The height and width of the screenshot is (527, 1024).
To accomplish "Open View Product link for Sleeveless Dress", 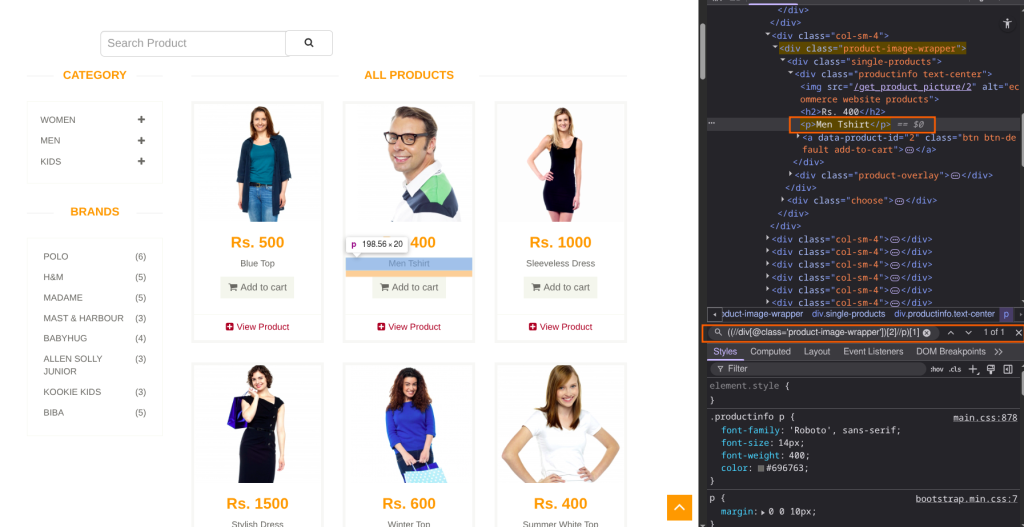I will [561, 327].
